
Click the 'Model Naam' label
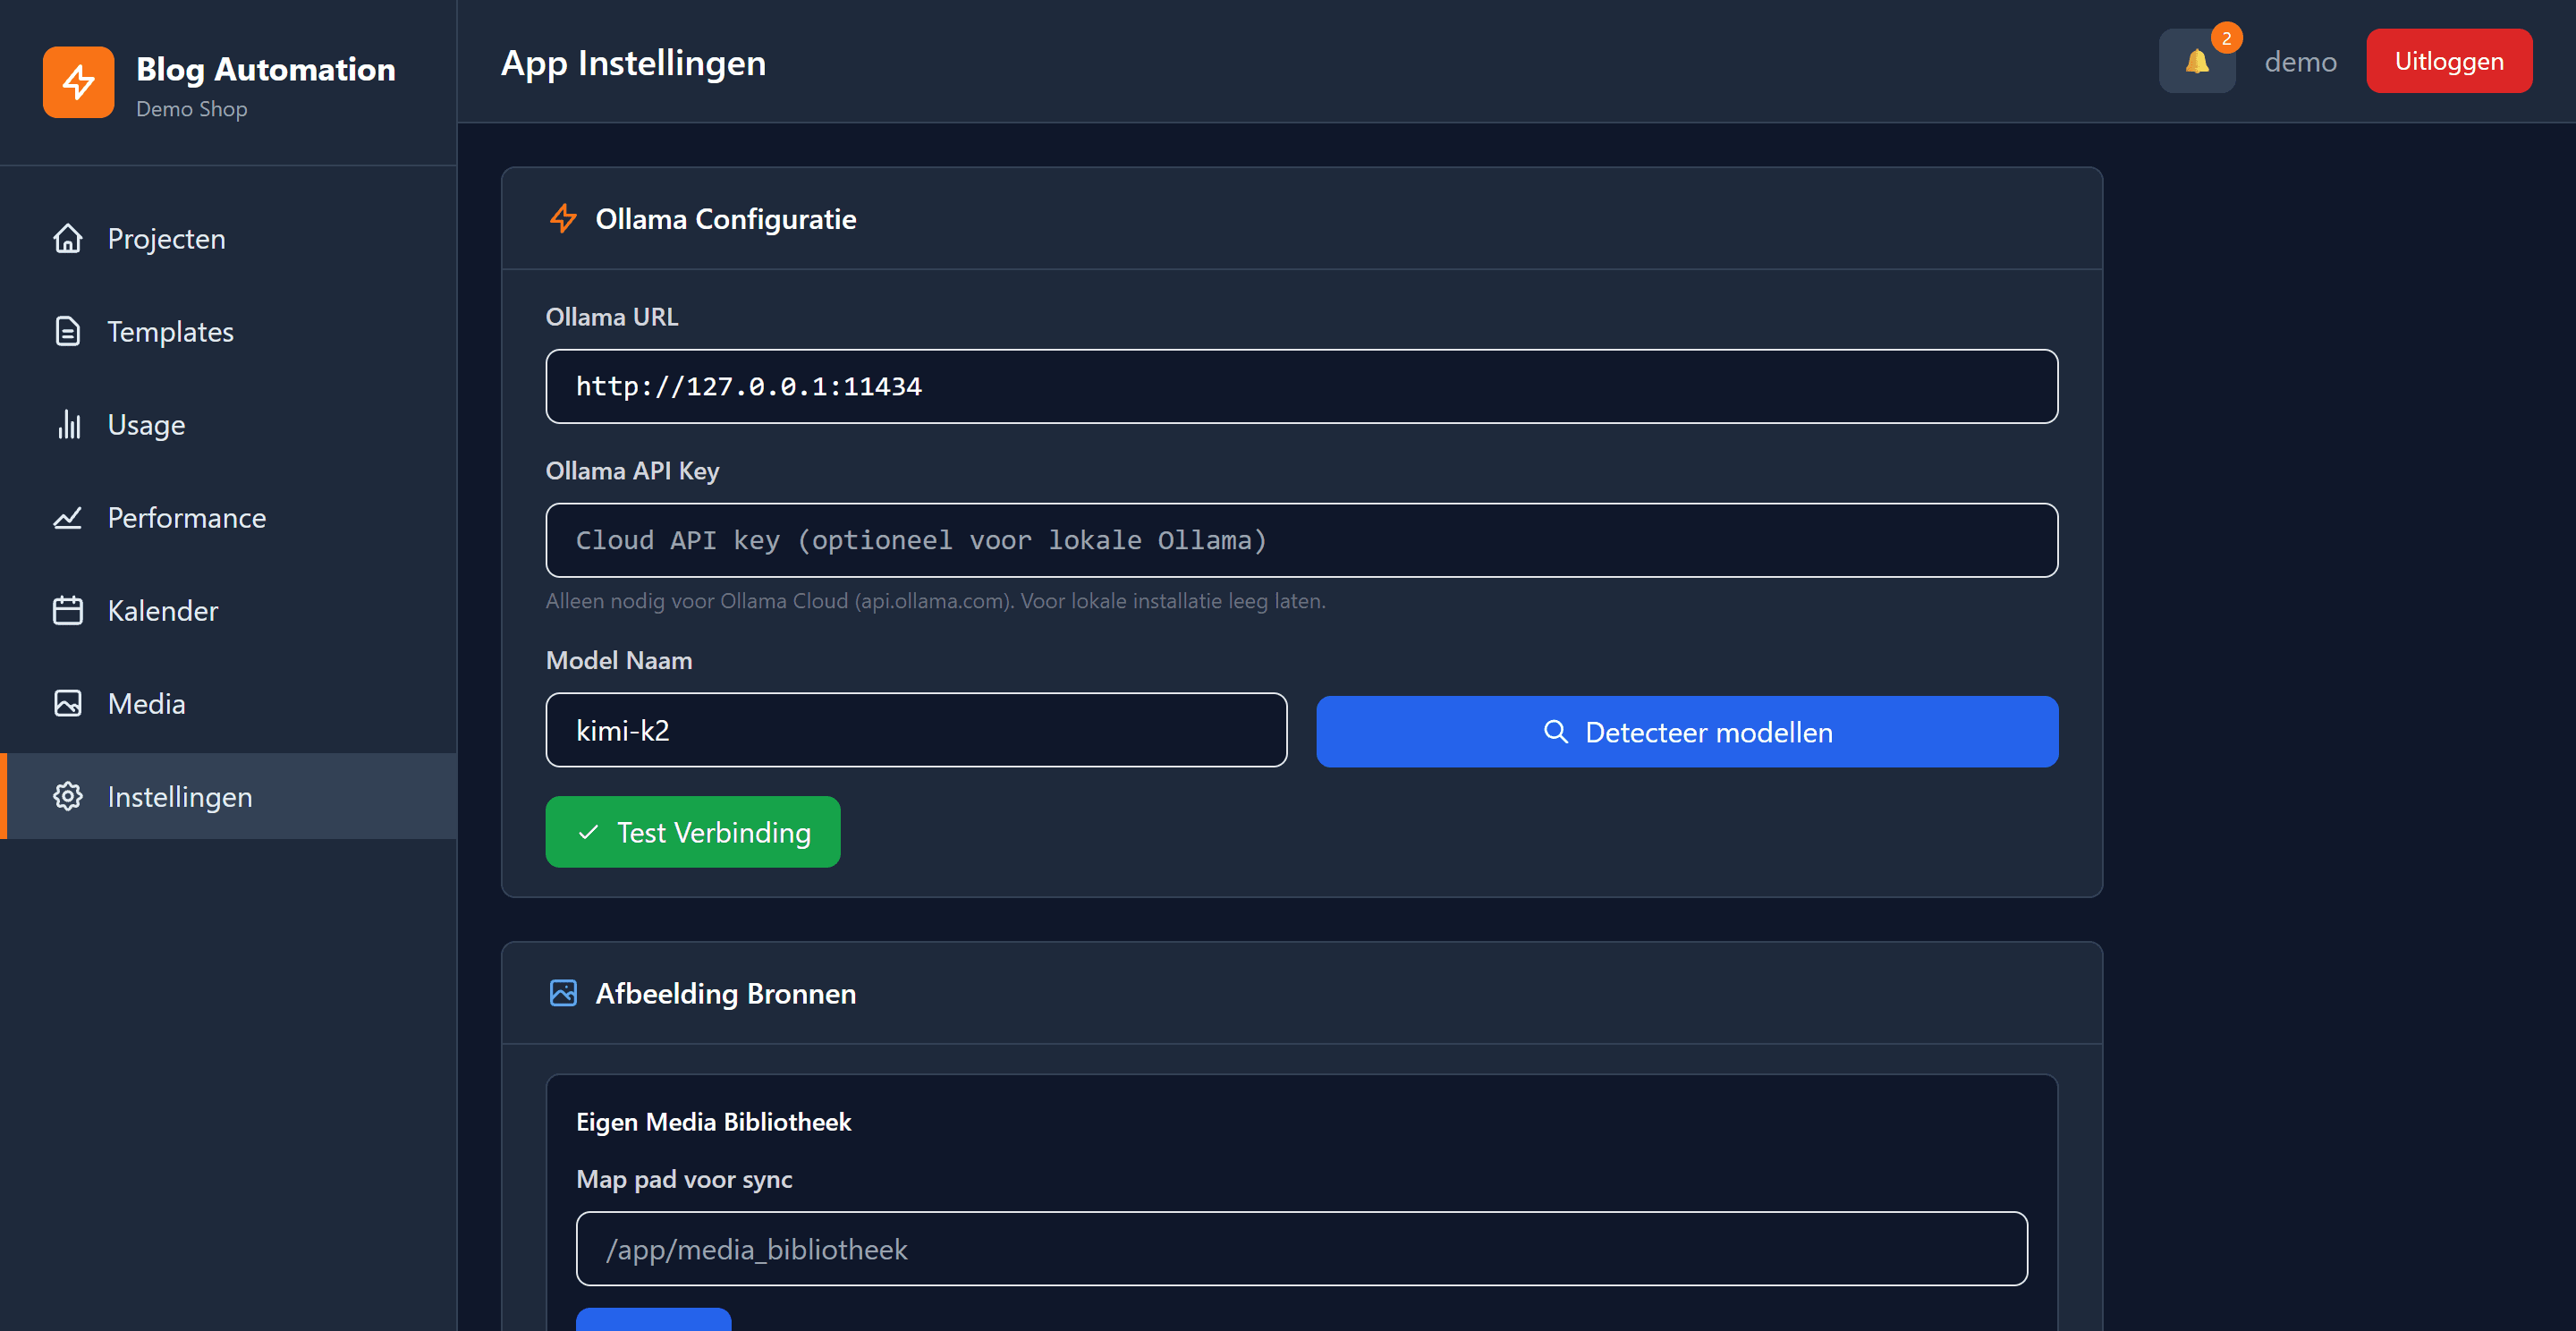click(x=618, y=660)
